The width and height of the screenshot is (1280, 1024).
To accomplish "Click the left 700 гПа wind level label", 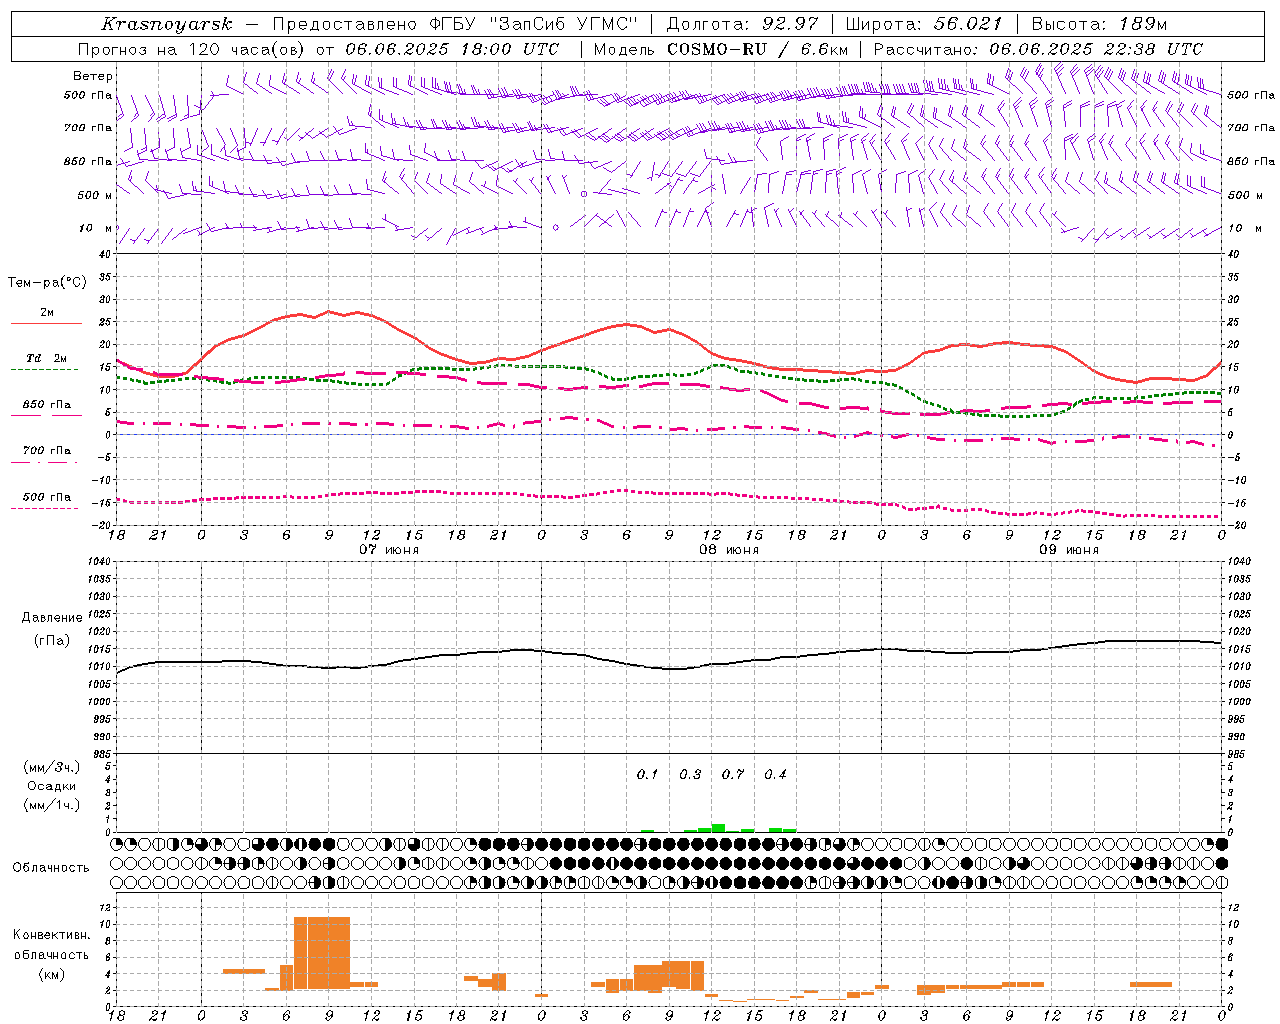I will [88, 128].
